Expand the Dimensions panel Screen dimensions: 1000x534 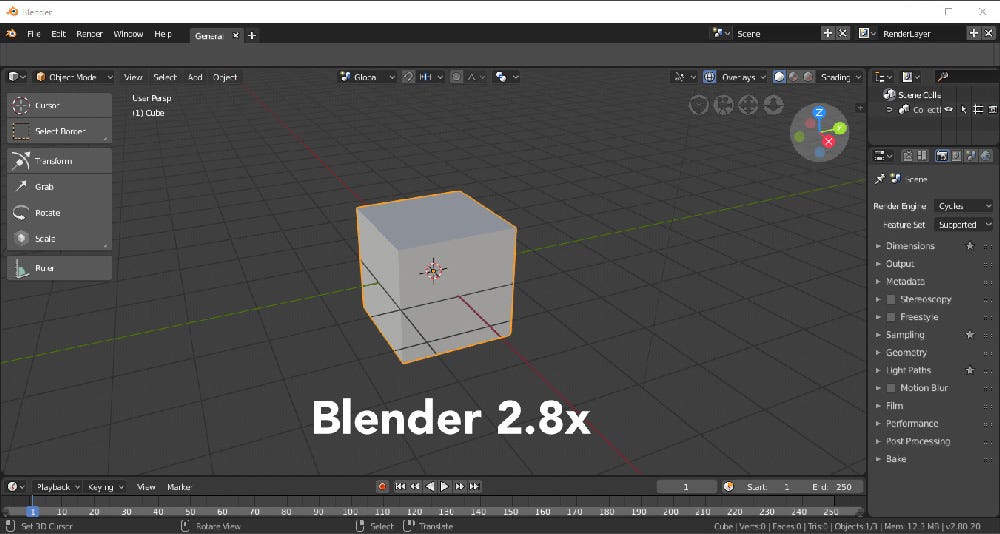coord(909,246)
